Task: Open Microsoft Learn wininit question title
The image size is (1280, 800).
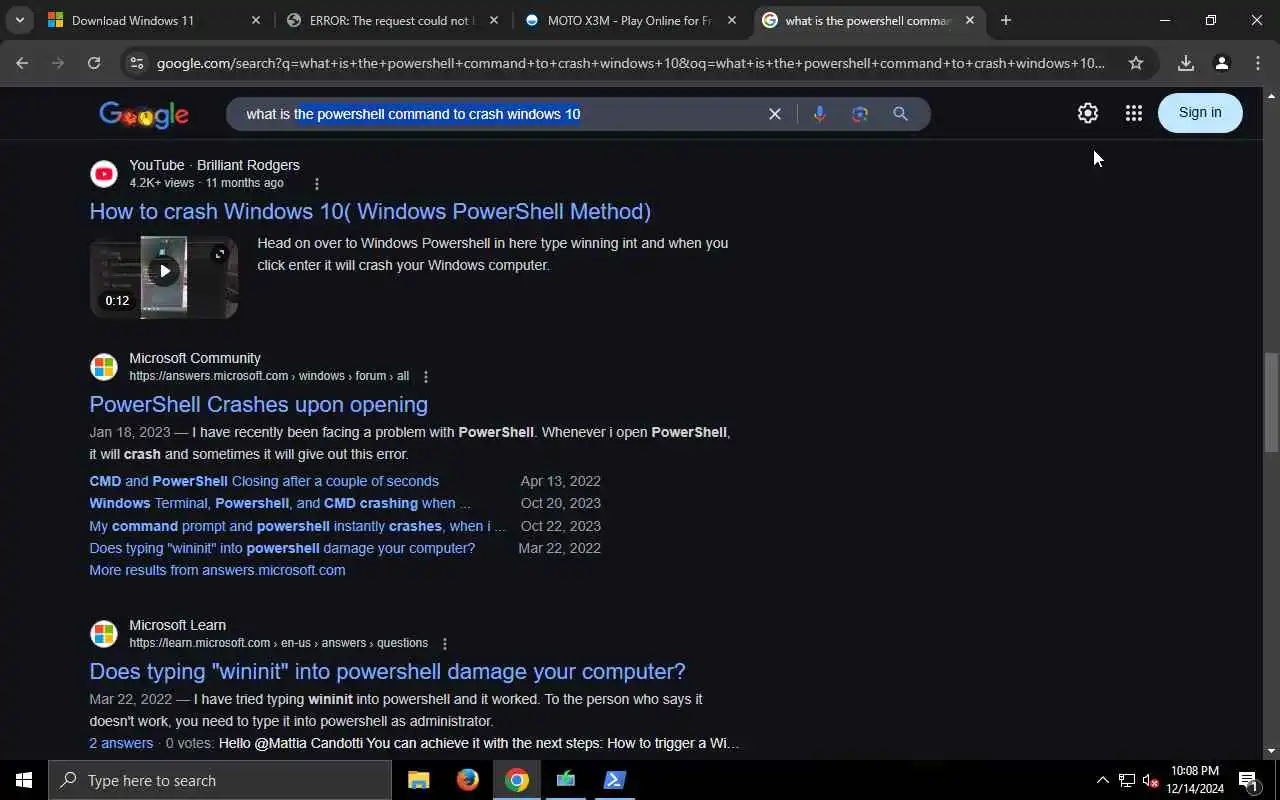Action: (387, 671)
